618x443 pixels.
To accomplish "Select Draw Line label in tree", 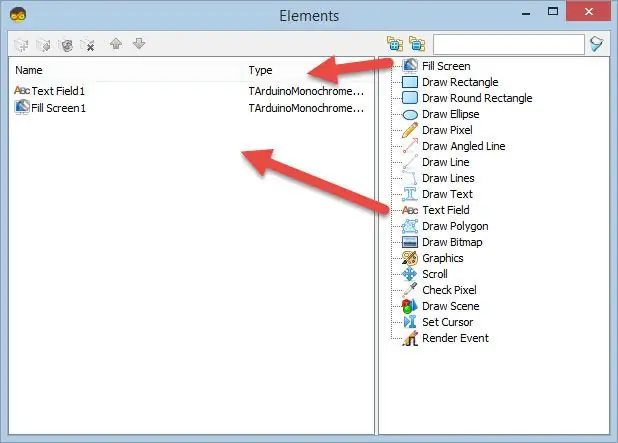I will pyautogui.click(x=445, y=162).
